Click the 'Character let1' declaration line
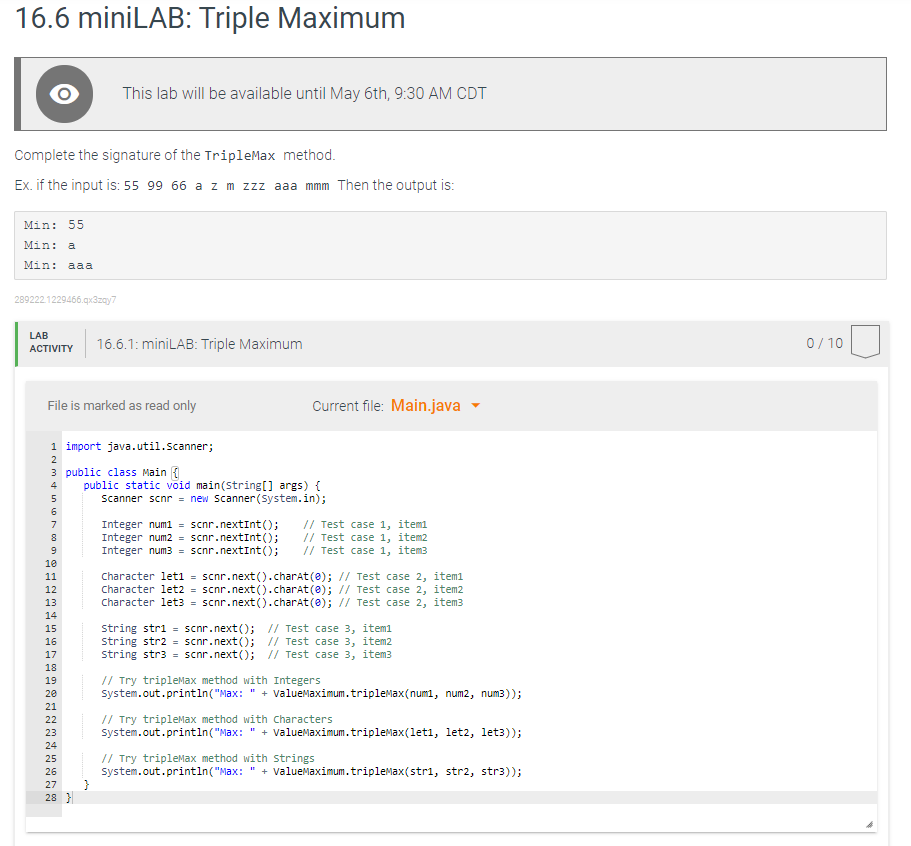Image resolution: width=911 pixels, height=846 pixels. [x=282, y=576]
